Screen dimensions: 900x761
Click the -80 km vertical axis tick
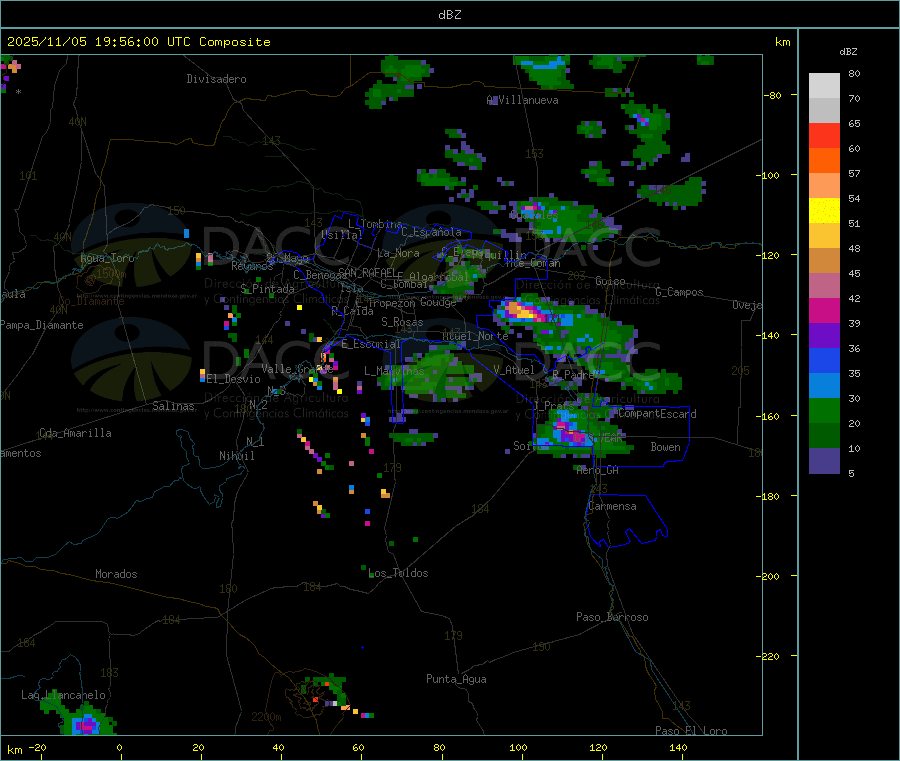pyautogui.click(x=773, y=95)
